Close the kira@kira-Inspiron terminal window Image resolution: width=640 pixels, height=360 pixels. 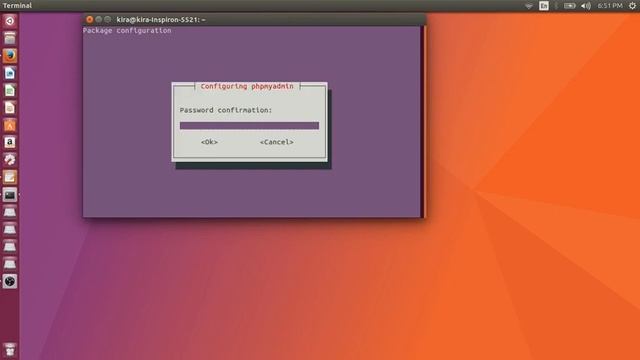pyautogui.click(x=89, y=19)
